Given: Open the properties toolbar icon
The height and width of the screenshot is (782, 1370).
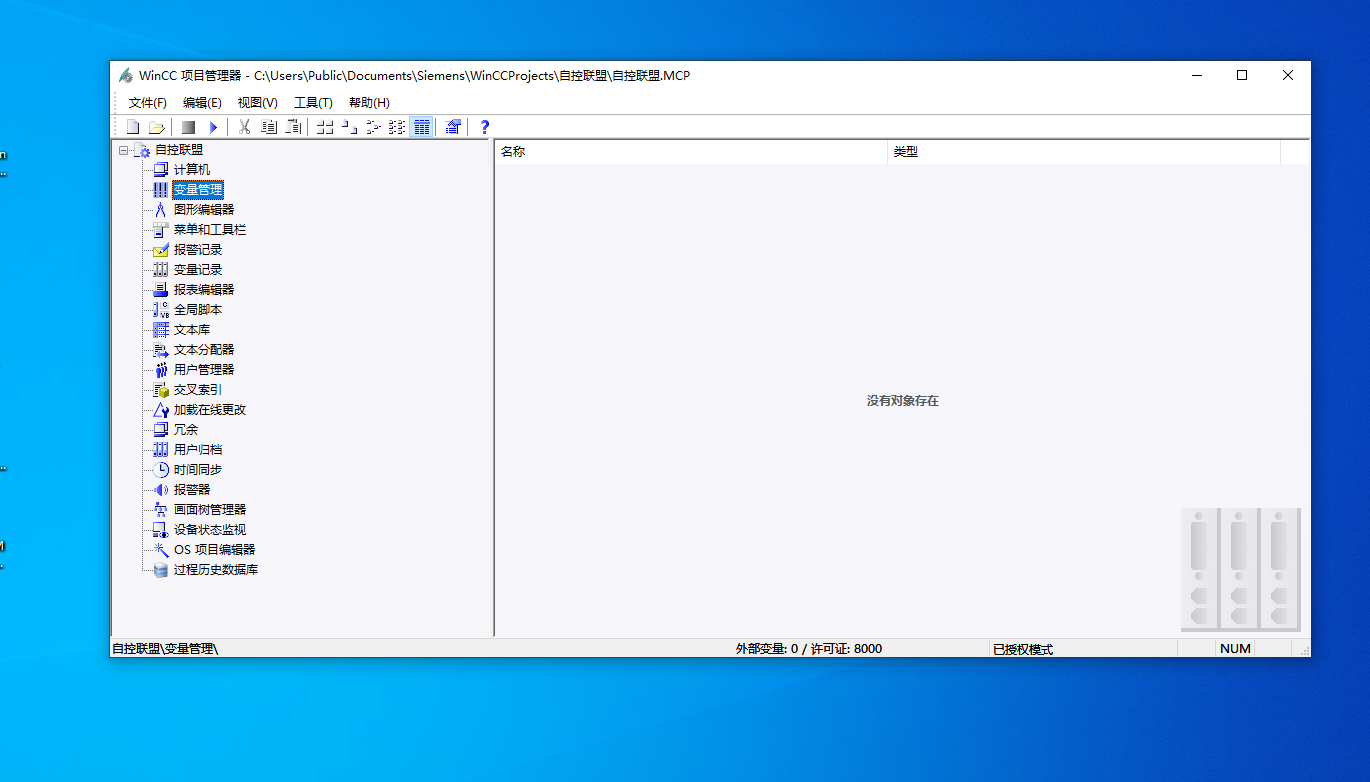Looking at the screenshot, I should pos(452,126).
